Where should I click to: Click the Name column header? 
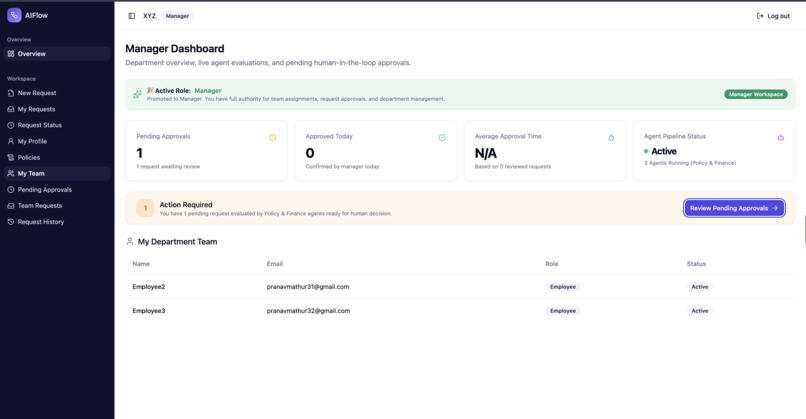click(x=141, y=264)
